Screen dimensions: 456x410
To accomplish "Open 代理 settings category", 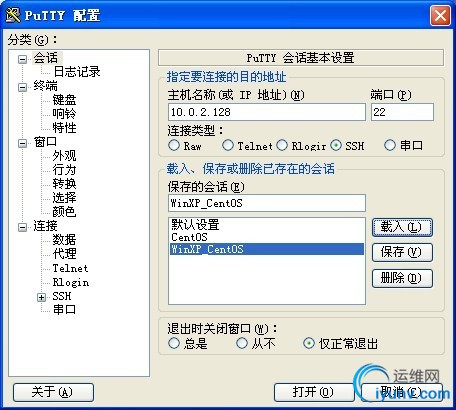I will 64,254.
